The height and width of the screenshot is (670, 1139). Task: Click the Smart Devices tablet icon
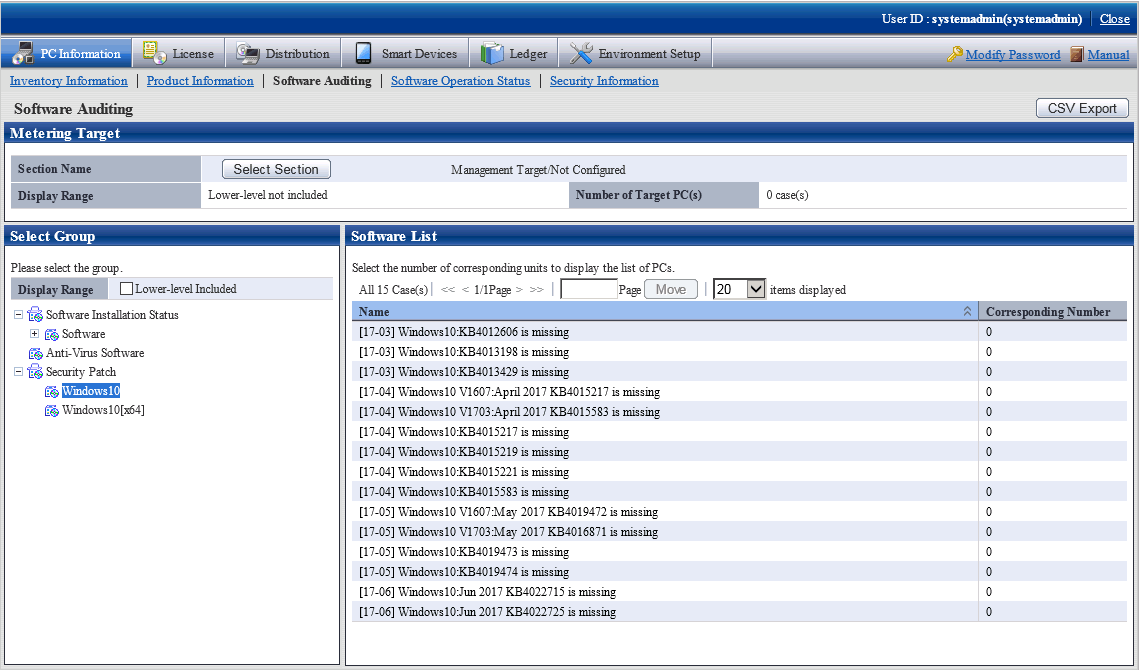[x=364, y=53]
